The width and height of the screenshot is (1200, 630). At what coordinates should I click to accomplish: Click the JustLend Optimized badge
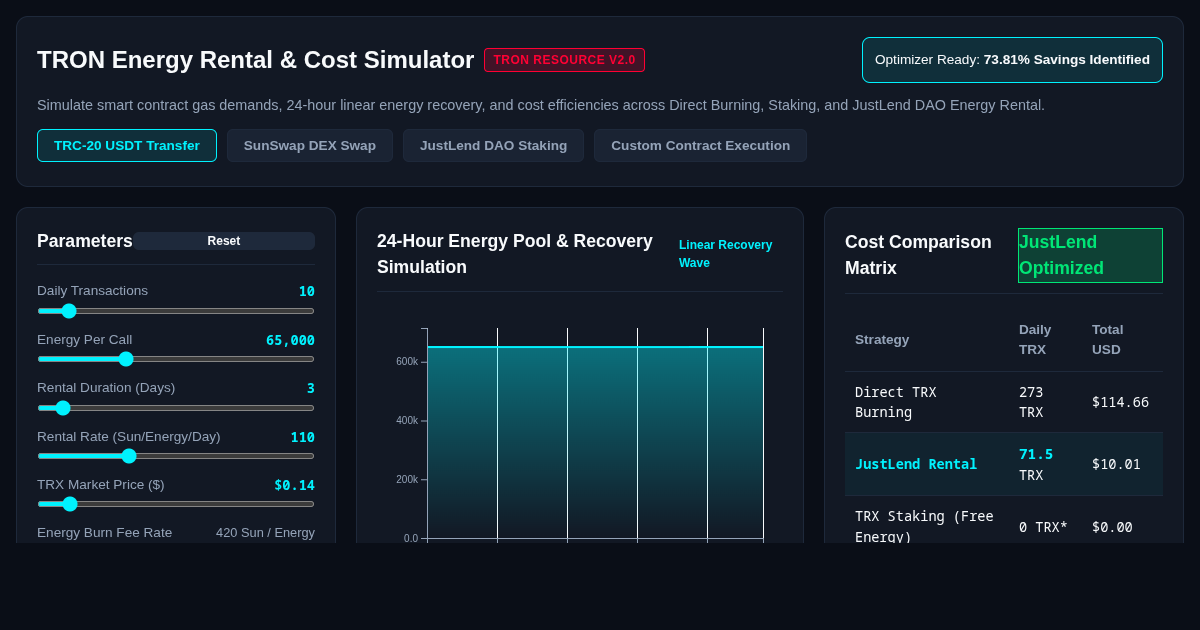click(1090, 255)
